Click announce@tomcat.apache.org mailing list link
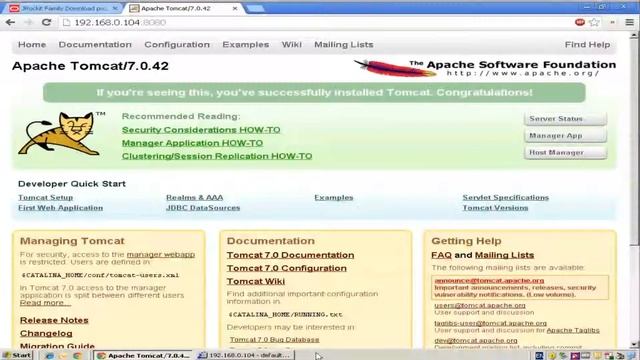Screen dimensions: 640x360 tap(489, 280)
